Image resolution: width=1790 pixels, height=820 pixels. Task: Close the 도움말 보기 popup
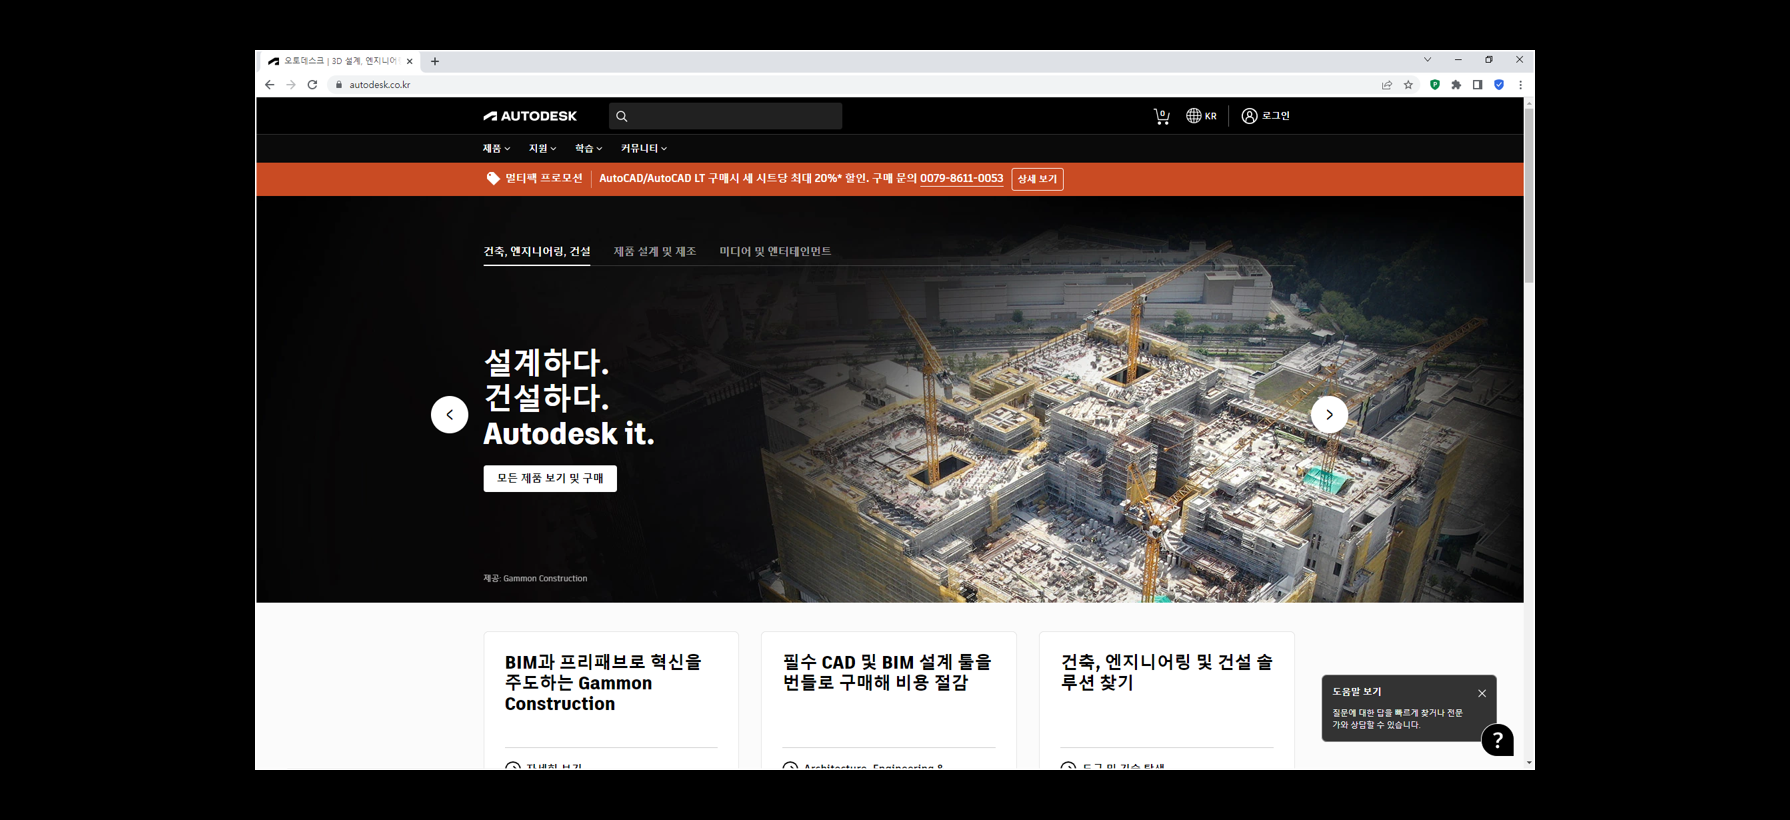click(x=1482, y=693)
